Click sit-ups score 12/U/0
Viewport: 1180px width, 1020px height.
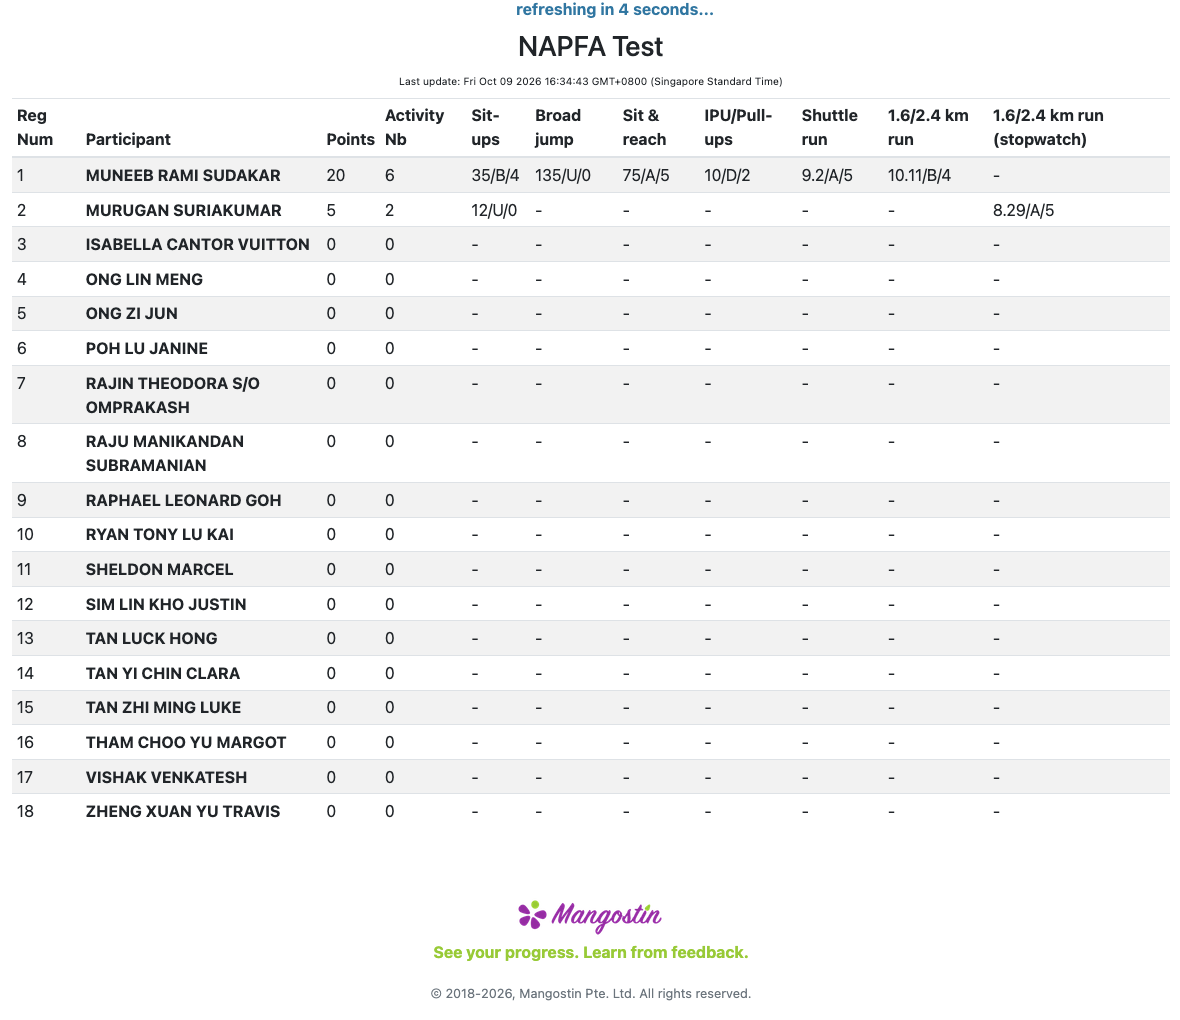[x=494, y=210]
